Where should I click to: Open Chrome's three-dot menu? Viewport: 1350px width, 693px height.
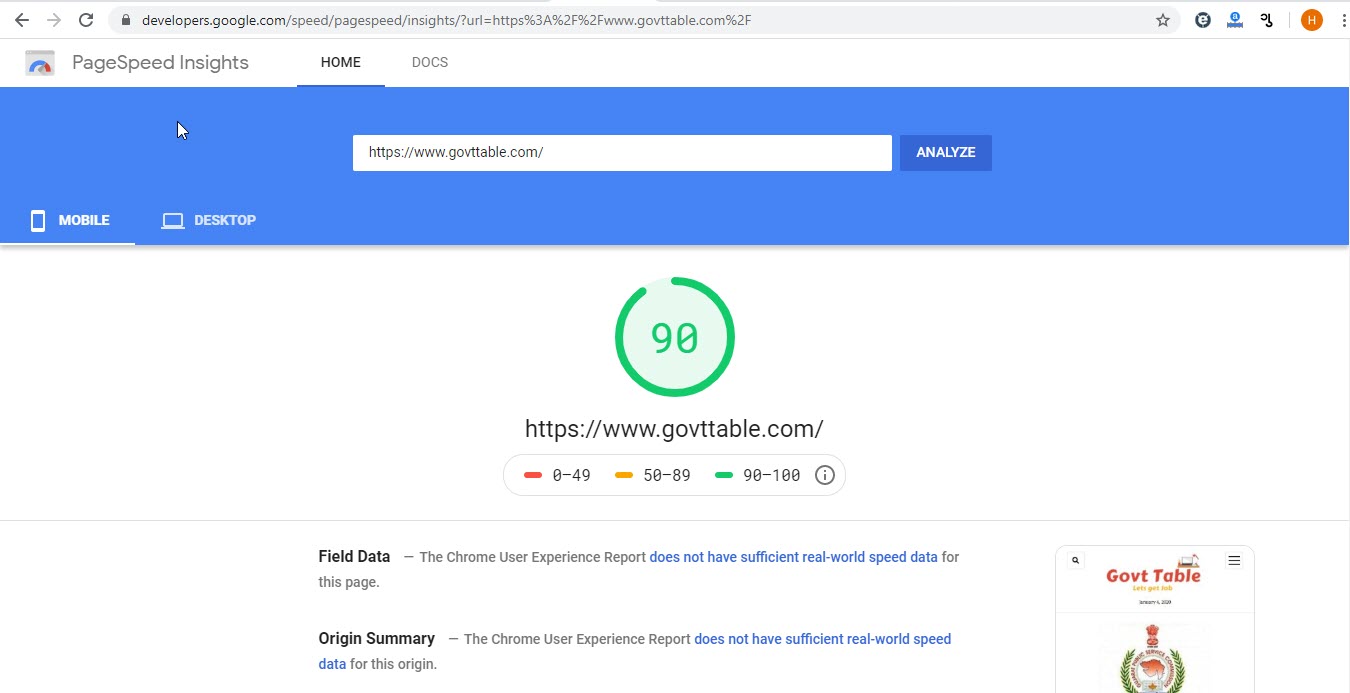pyautogui.click(x=1343, y=19)
